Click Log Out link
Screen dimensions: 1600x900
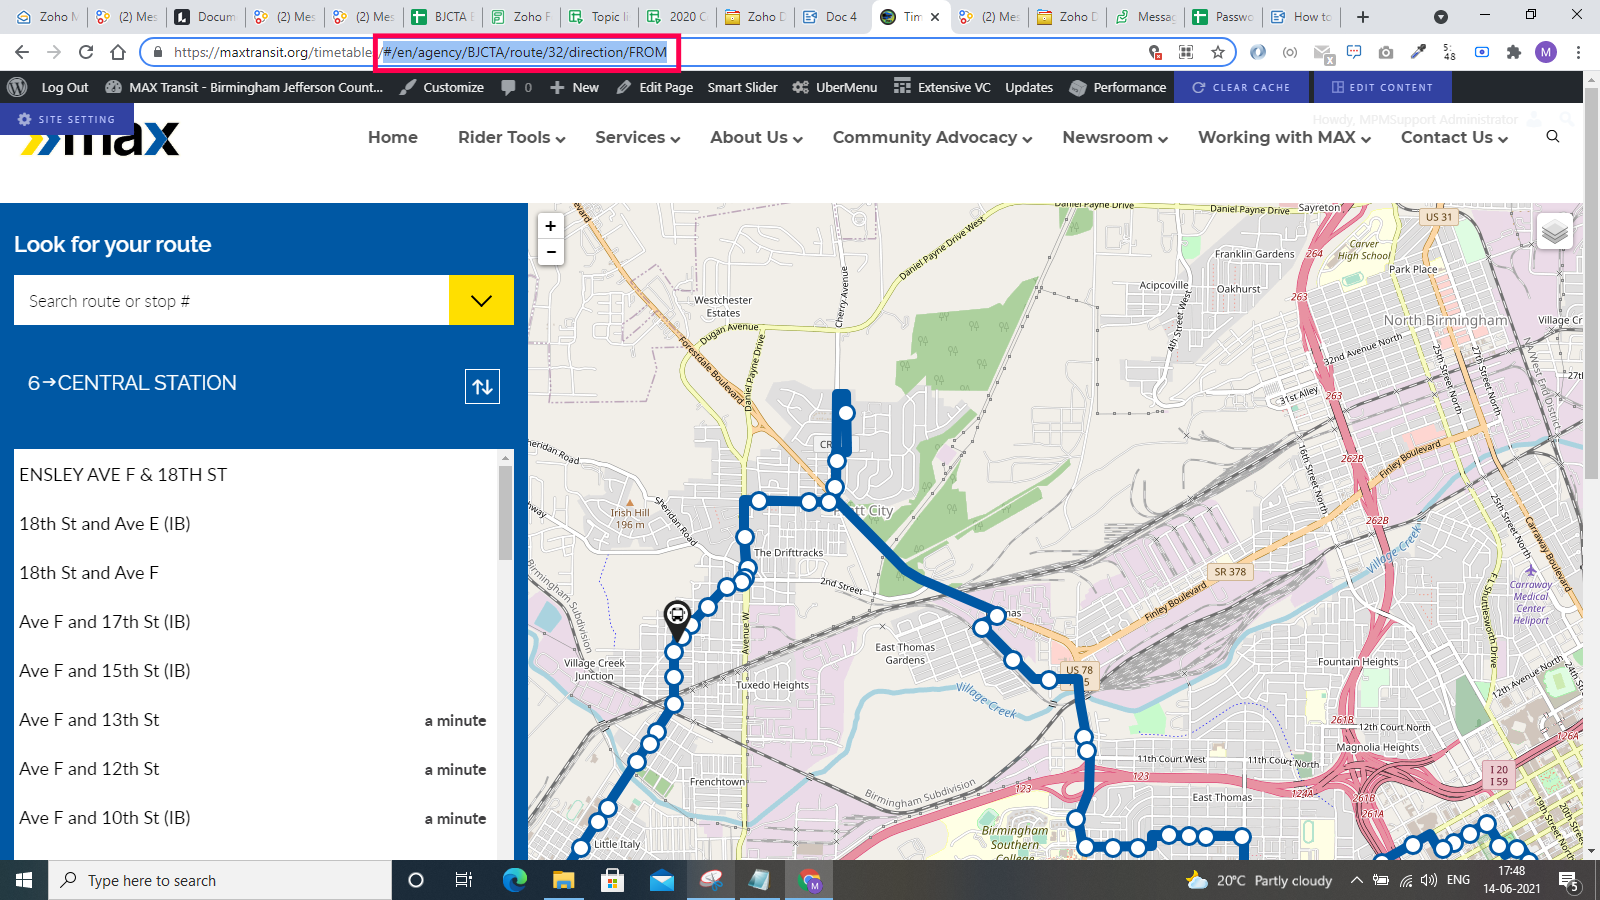point(65,87)
